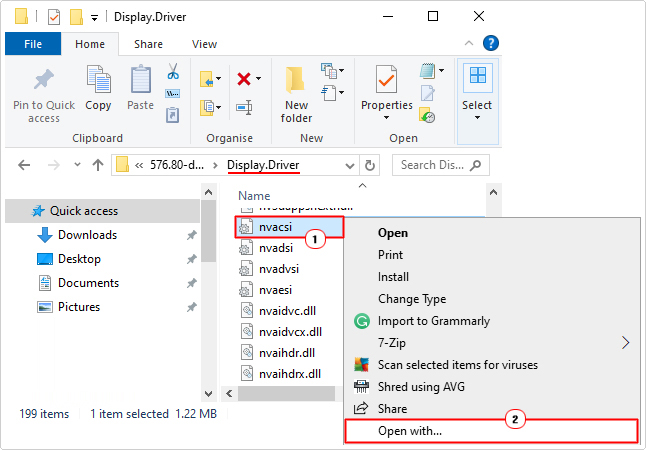Image resolution: width=646 pixels, height=450 pixels.
Task: Refresh the Display.Driver folder
Action: click(x=370, y=165)
